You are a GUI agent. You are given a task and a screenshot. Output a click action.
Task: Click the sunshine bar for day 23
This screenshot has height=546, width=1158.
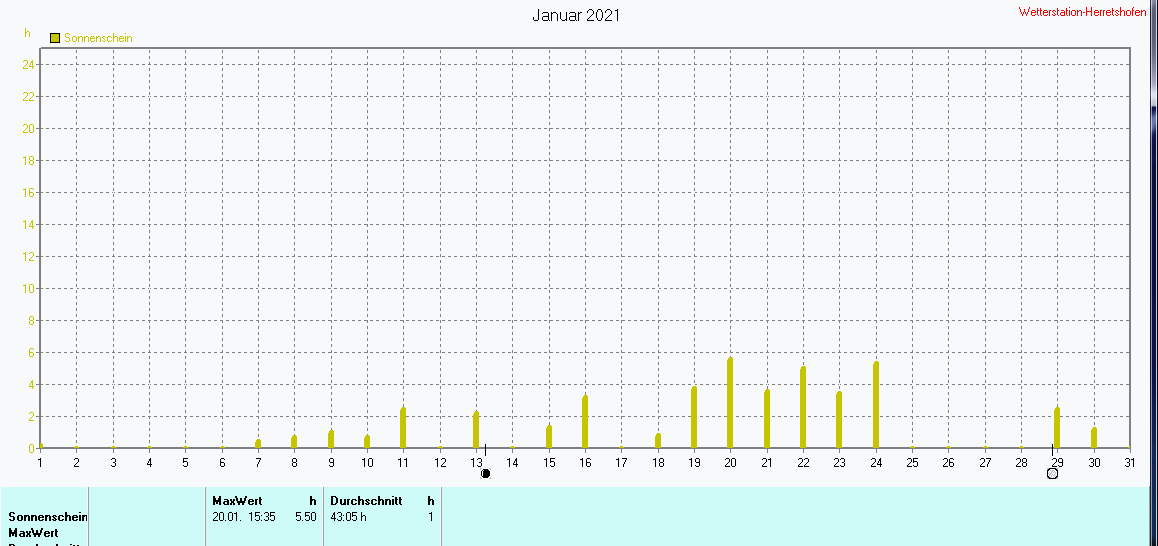(839, 420)
